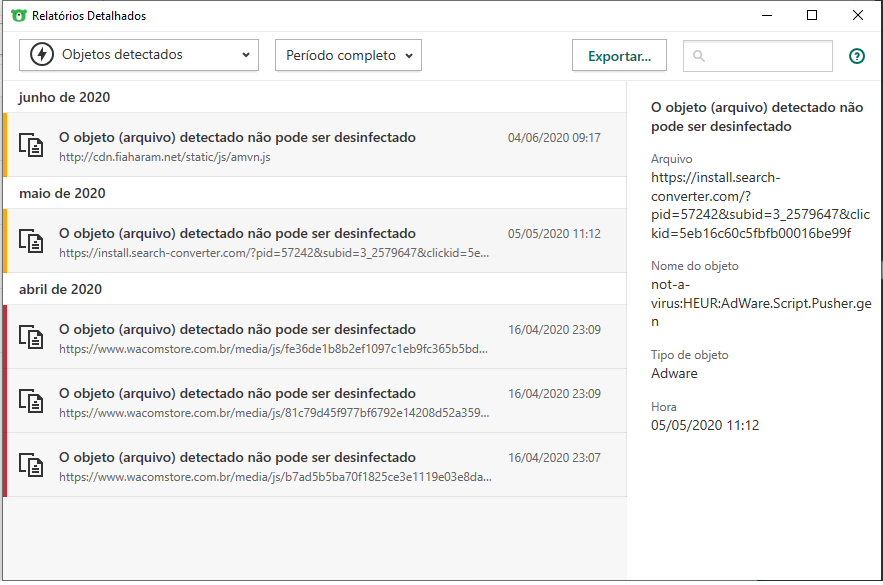This screenshot has width=883, height=585.
Task: Maximize the Relatórios Detalhados window
Action: [812, 16]
